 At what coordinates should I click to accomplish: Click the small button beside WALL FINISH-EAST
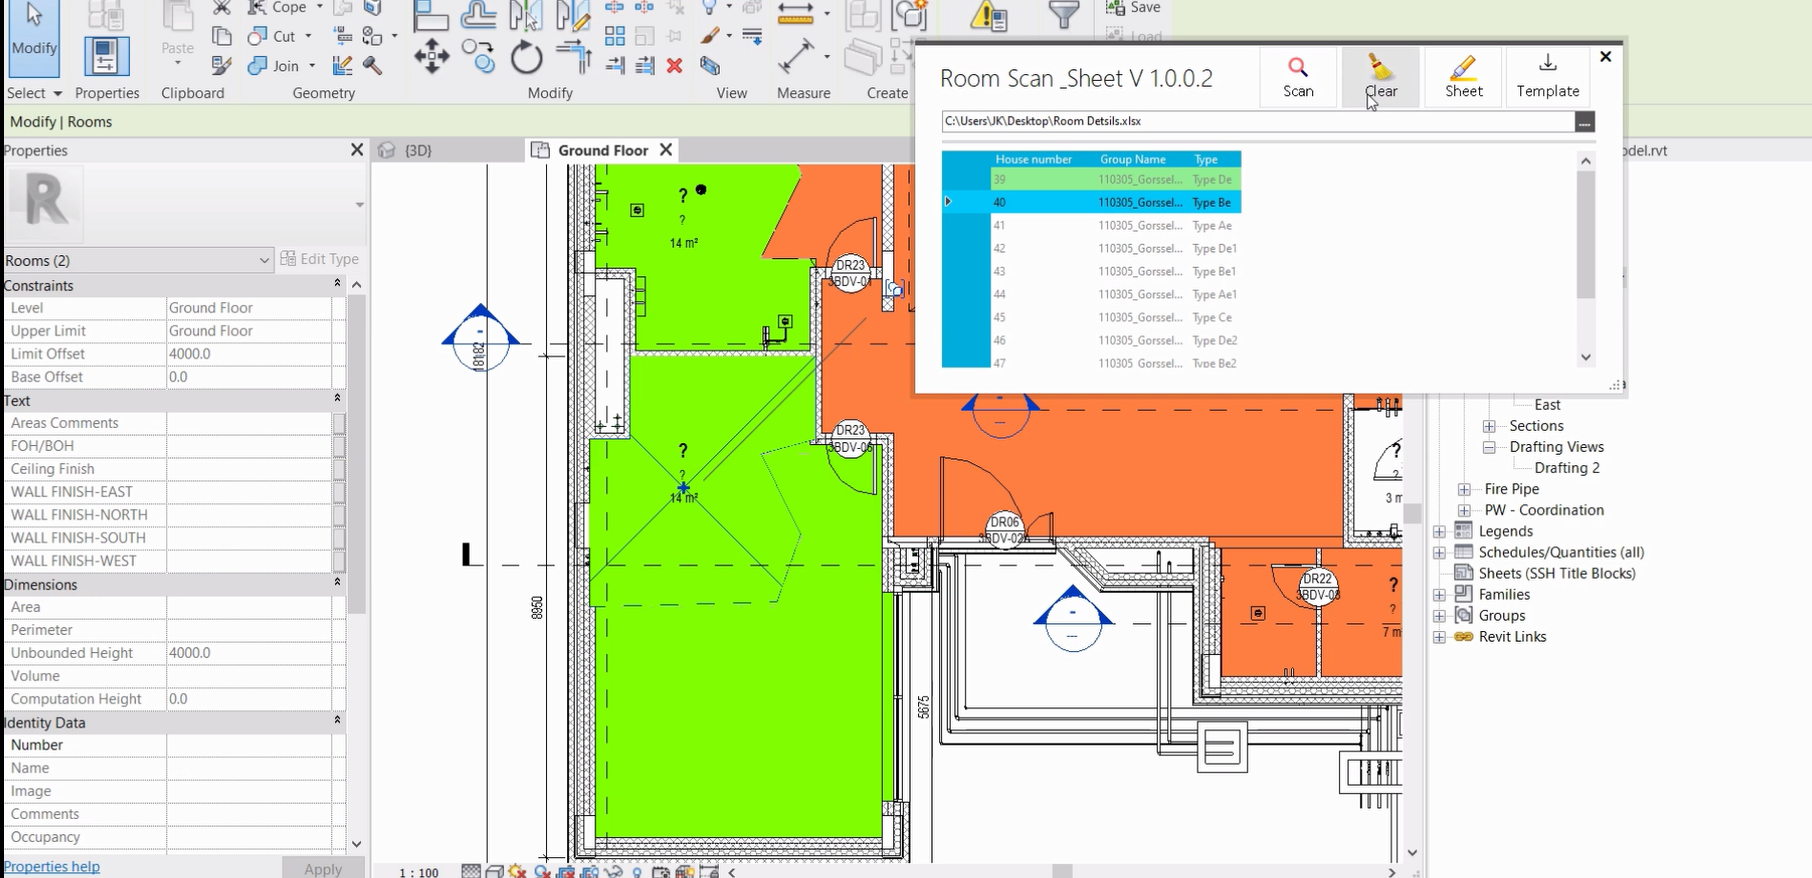pyautogui.click(x=339, y=492)
